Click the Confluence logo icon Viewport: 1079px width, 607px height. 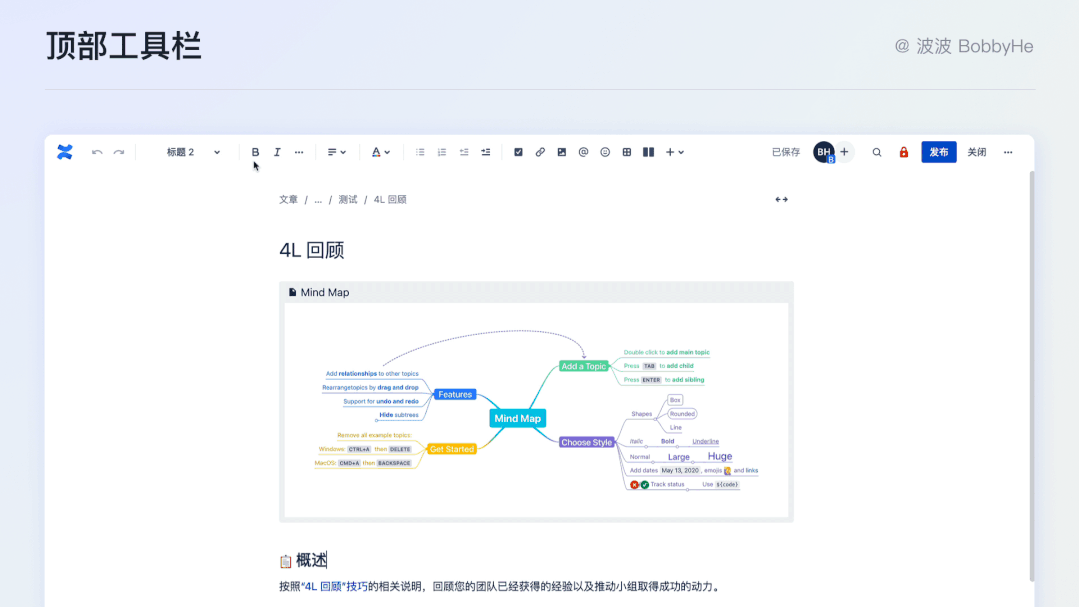tap(65, 152)
